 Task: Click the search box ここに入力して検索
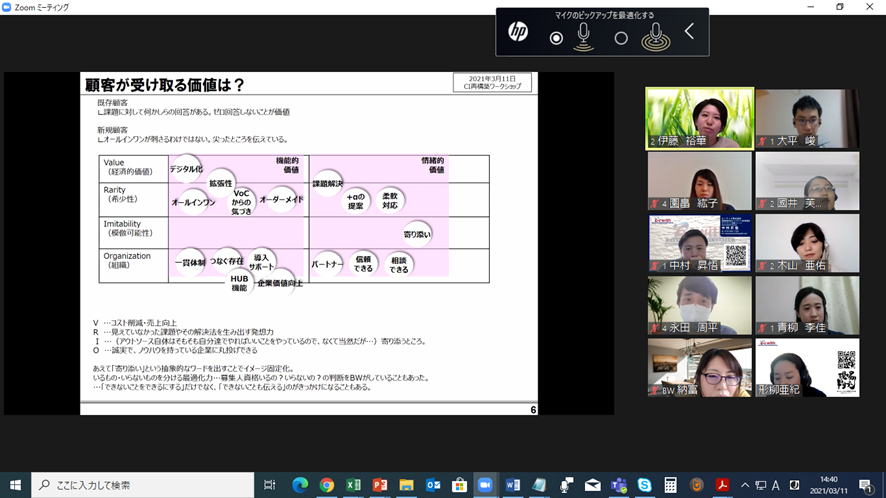[x=143, y=485]
